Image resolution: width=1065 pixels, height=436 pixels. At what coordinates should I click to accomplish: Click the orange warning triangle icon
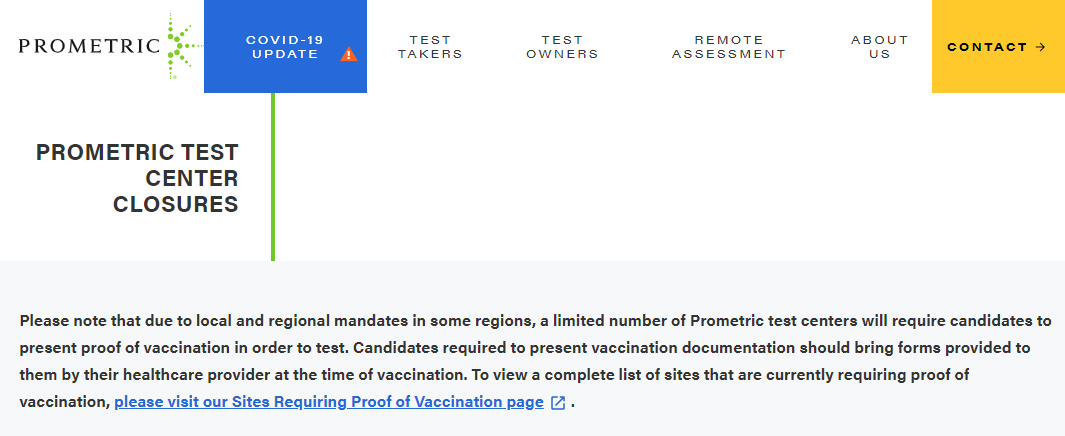(x=348, y=54)
